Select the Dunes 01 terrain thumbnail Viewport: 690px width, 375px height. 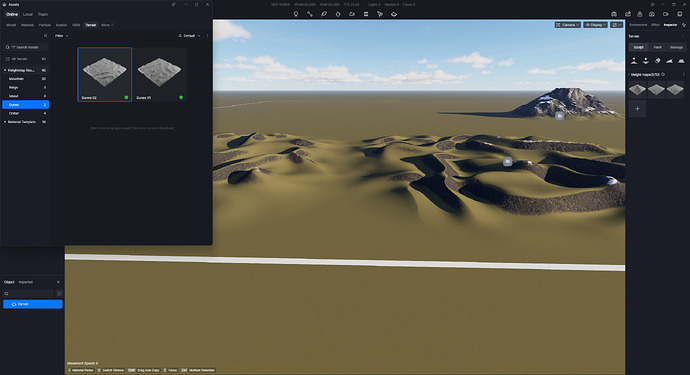pos(160,74)
